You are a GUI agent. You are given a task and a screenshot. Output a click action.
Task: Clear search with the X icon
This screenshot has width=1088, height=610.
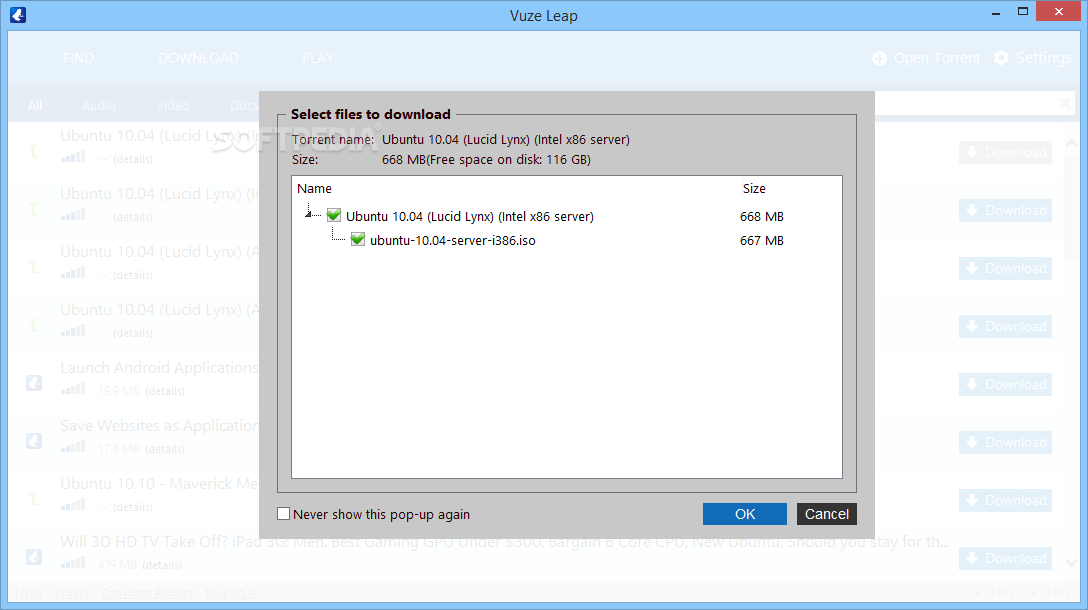coord(1064,104)
